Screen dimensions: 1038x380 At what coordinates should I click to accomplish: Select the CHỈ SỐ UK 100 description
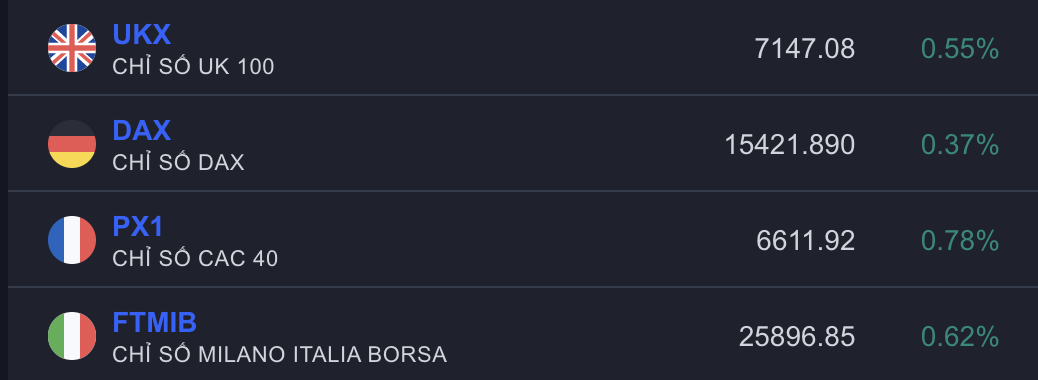coord(193,66)
